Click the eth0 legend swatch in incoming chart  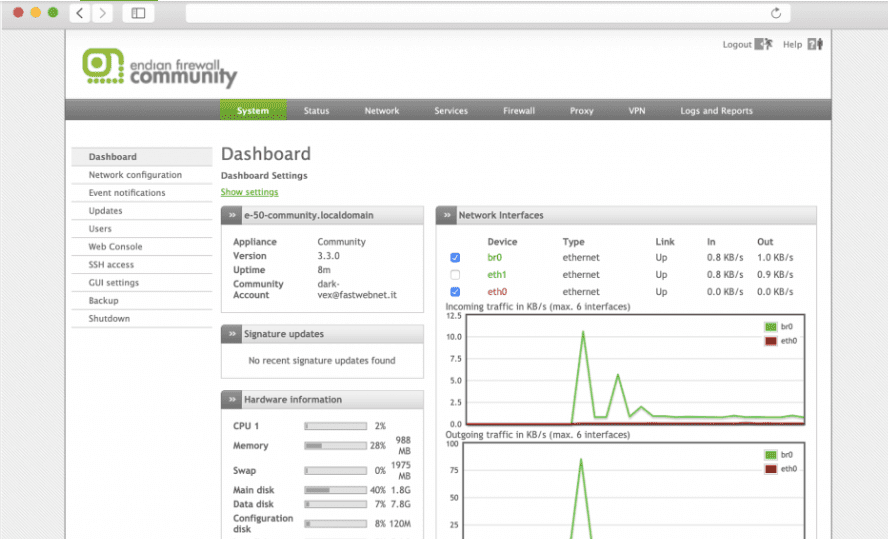(x=771, y=341)
